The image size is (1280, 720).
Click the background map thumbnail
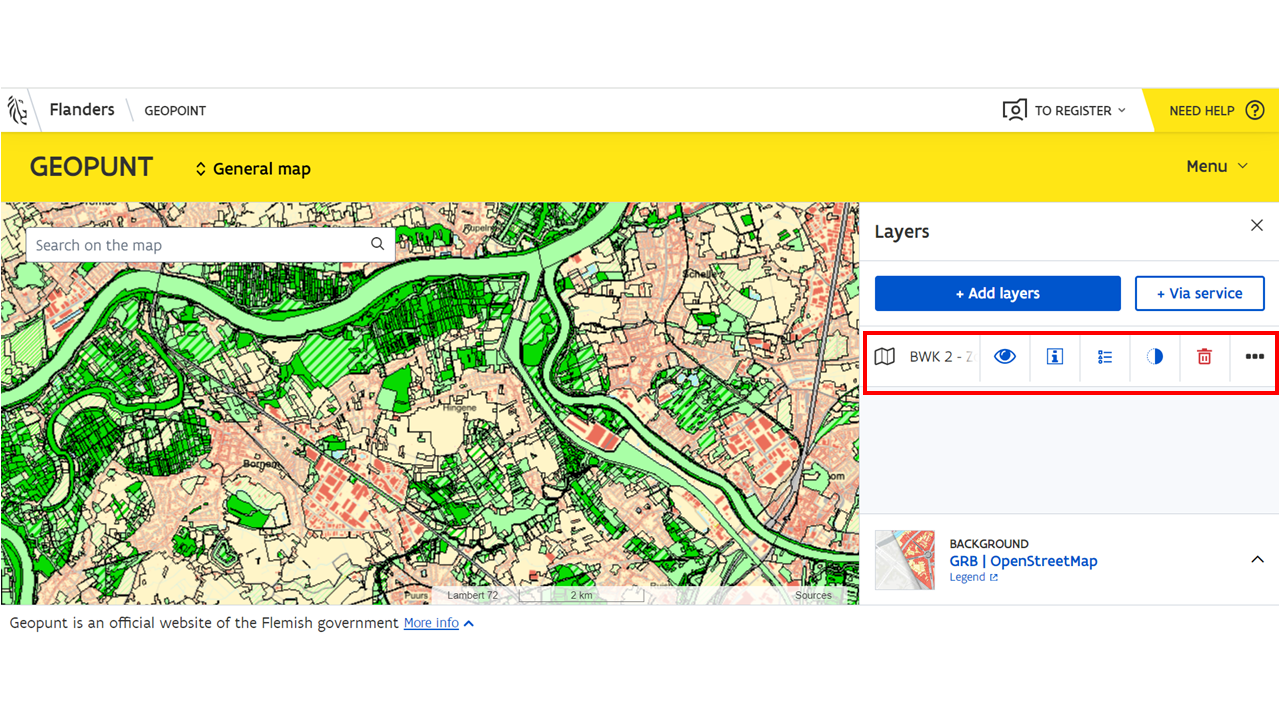pos(905,560)
